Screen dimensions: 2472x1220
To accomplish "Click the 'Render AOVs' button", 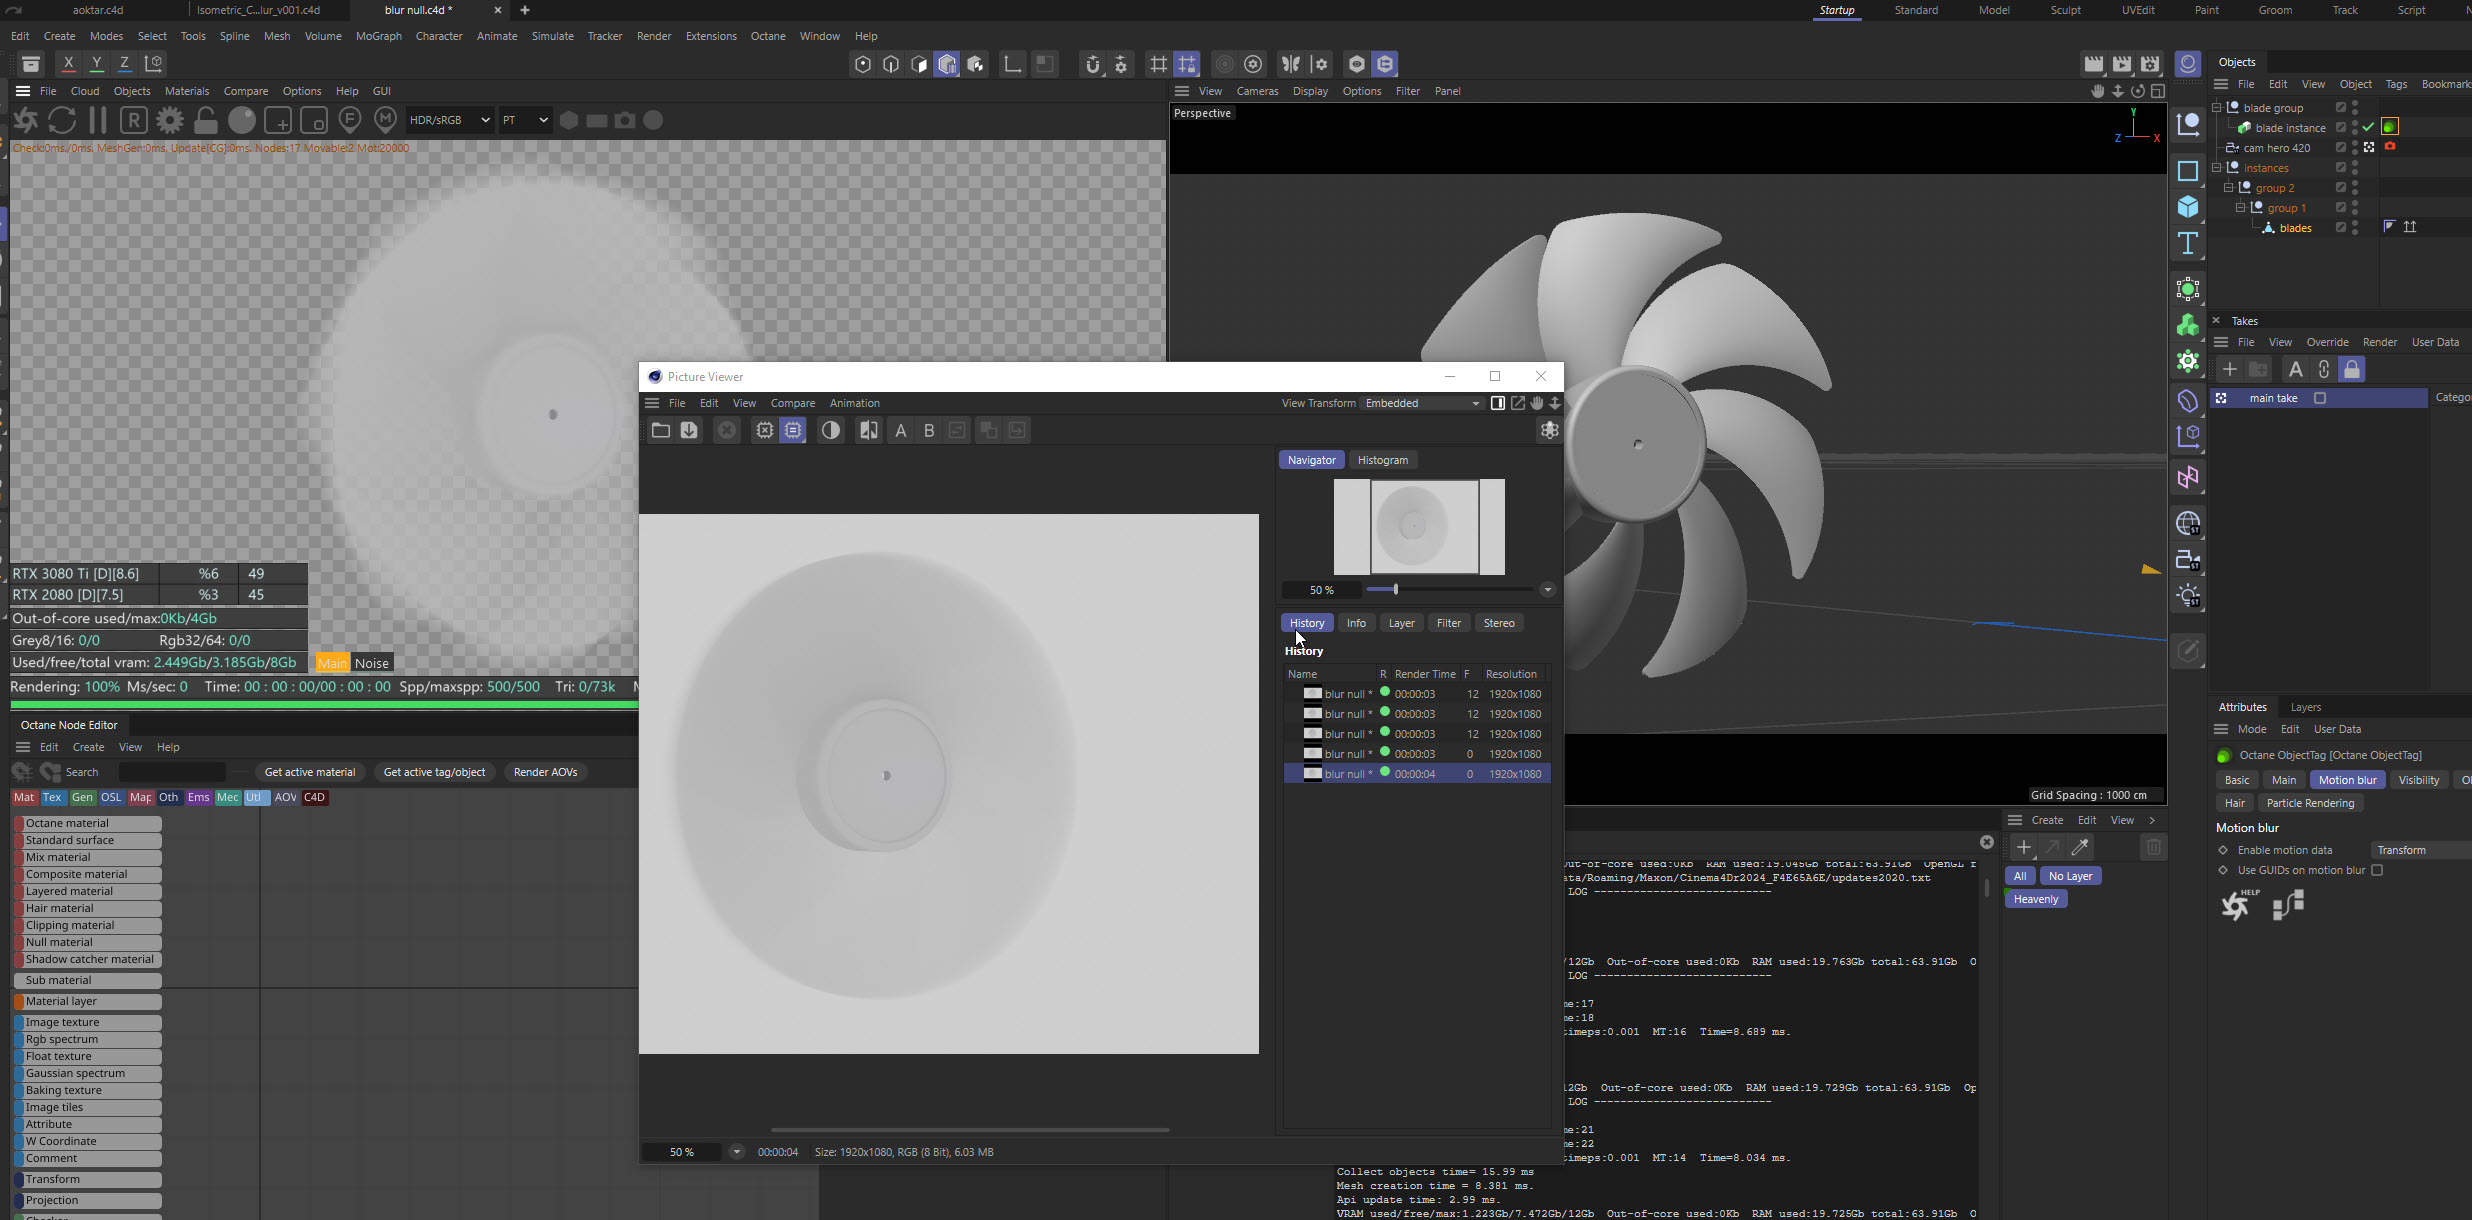I will (545, 772).
